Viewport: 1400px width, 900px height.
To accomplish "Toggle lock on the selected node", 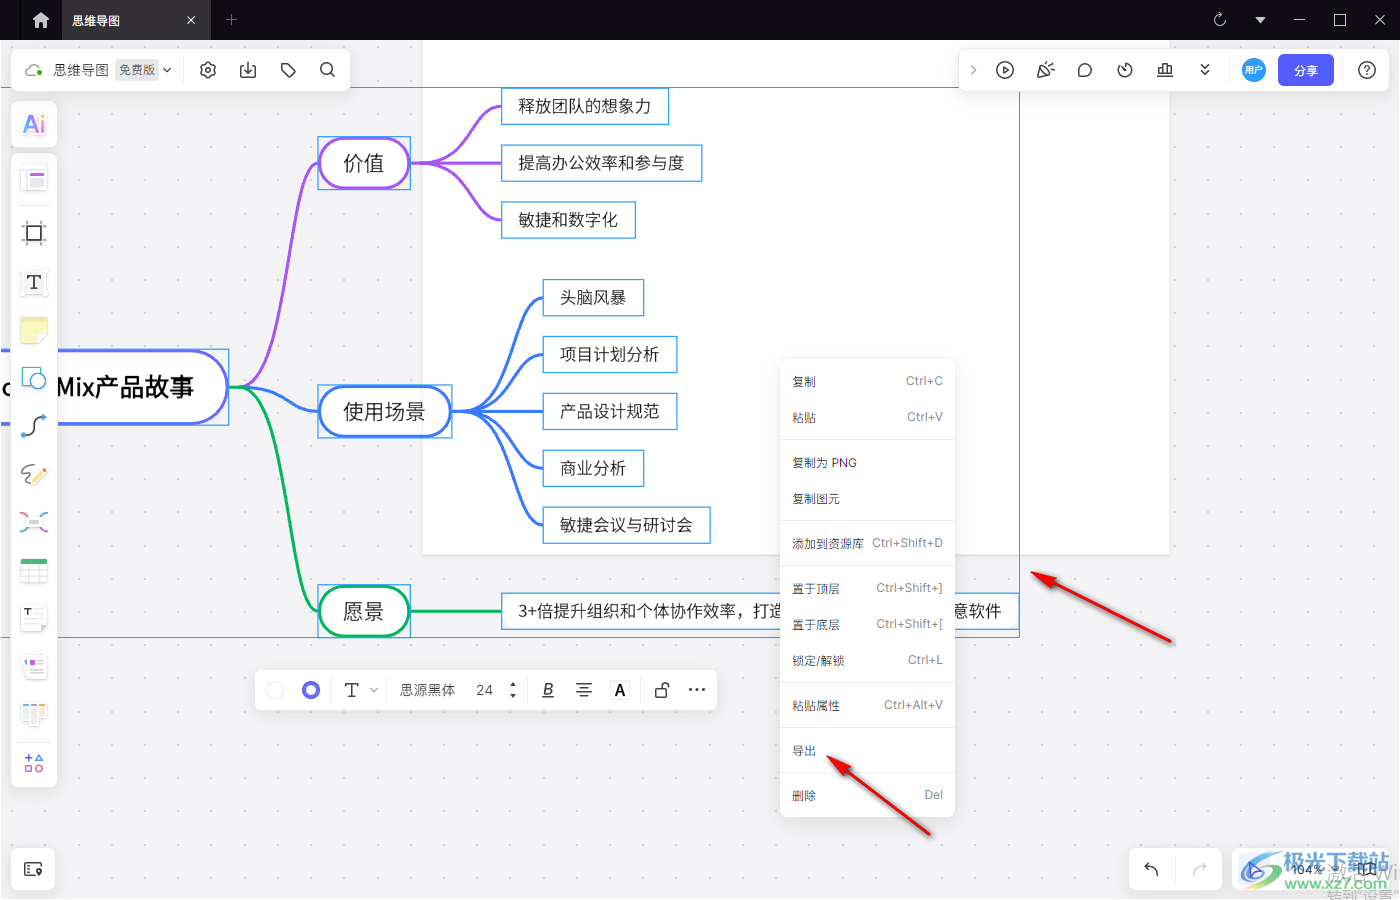I will coord(661,690).
